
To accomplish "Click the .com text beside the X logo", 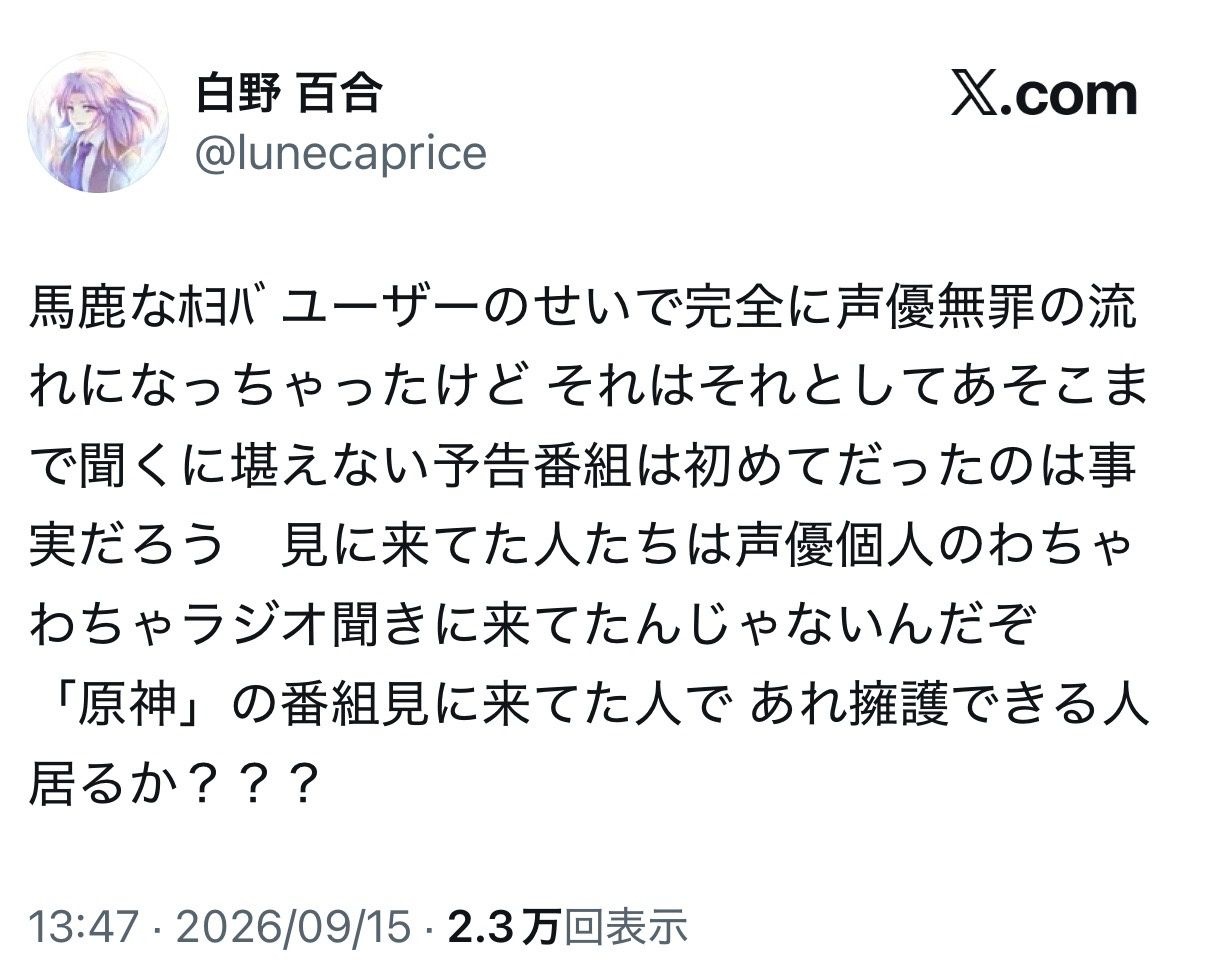I will click(x=1069, y=96).
